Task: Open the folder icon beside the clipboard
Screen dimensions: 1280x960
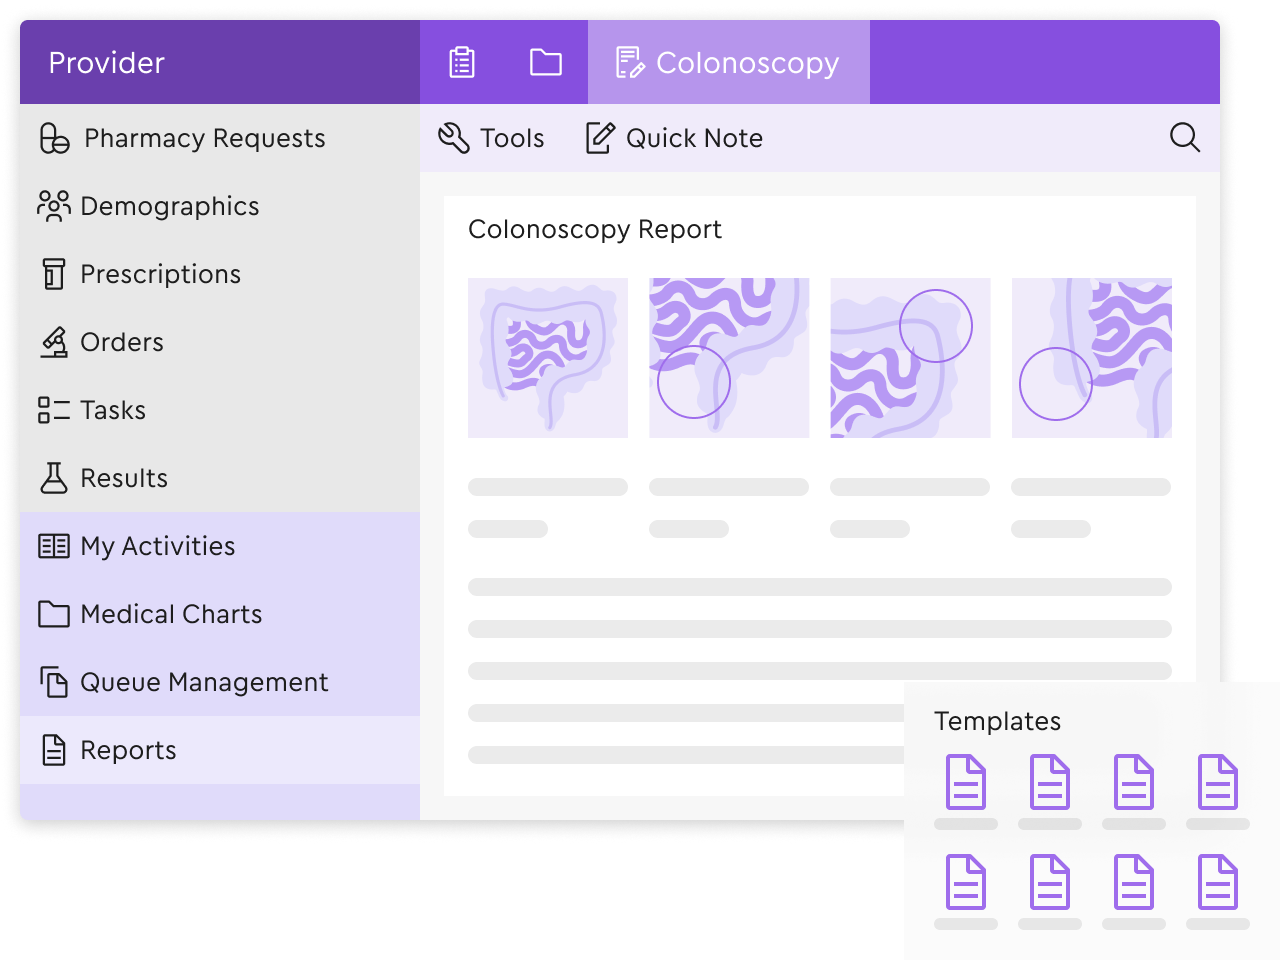Action: click(546, 61)
